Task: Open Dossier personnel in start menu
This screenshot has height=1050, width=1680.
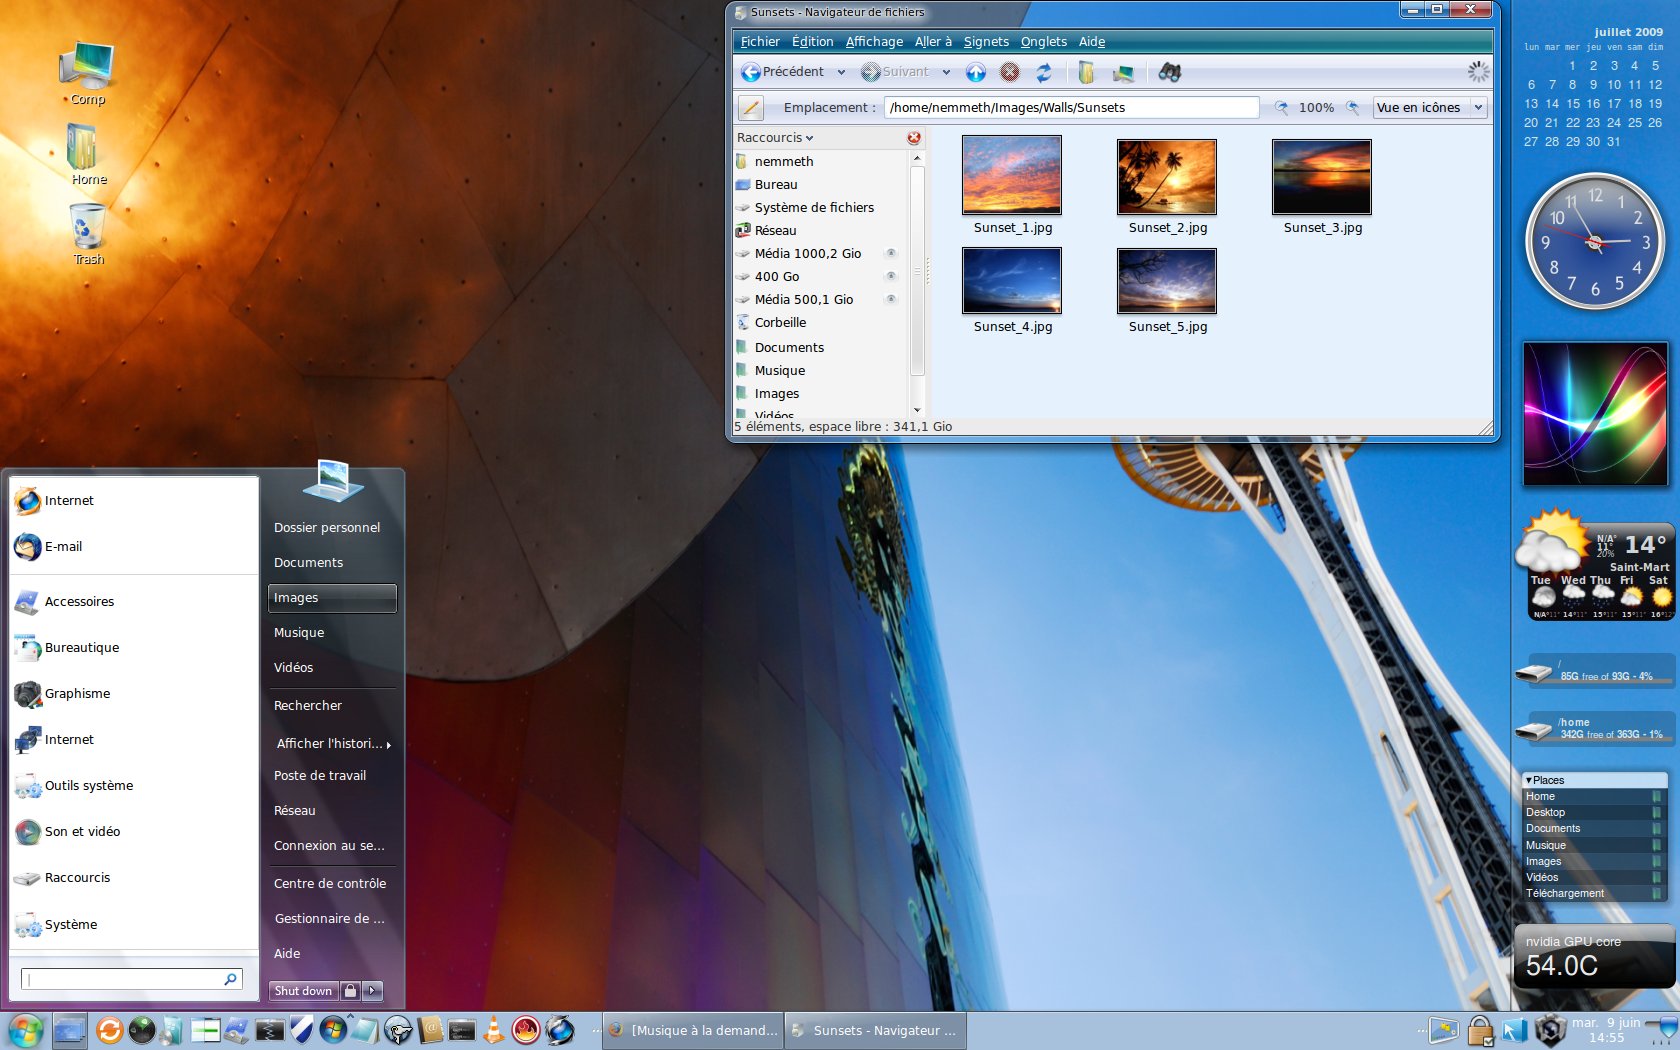Action: click(327, 527)
